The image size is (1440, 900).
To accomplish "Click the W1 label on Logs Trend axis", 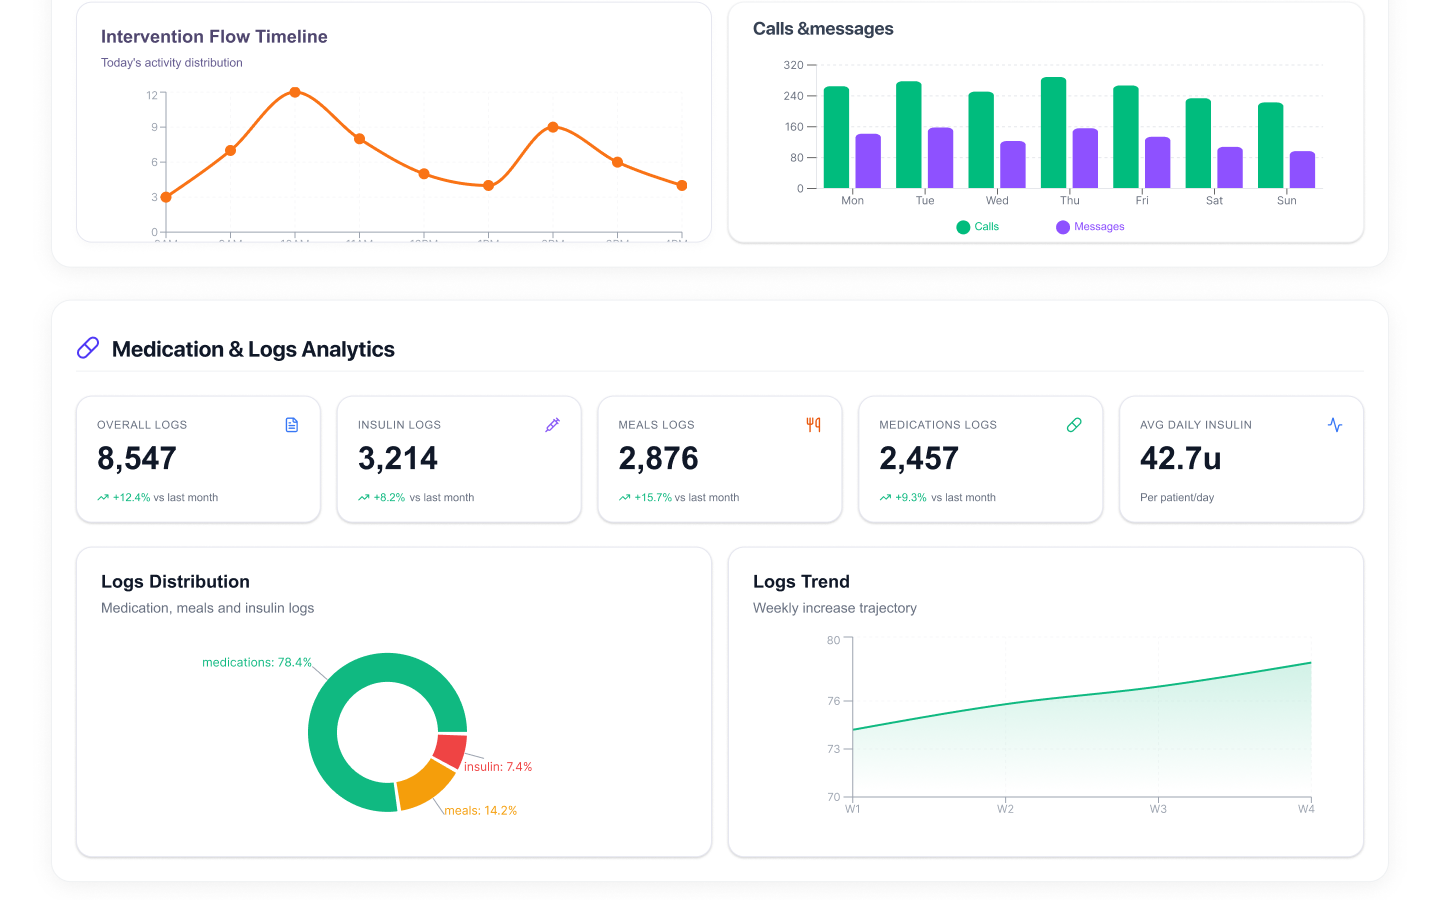I will [x=853, y=809].
